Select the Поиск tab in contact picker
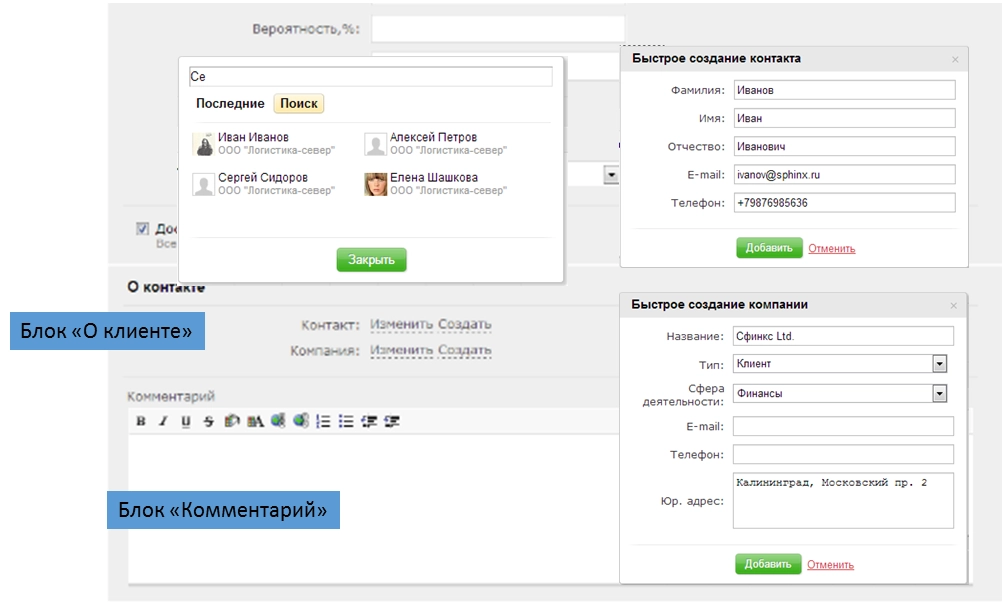The height and width of the screenshot is (602, 1002). coord(299,104)
